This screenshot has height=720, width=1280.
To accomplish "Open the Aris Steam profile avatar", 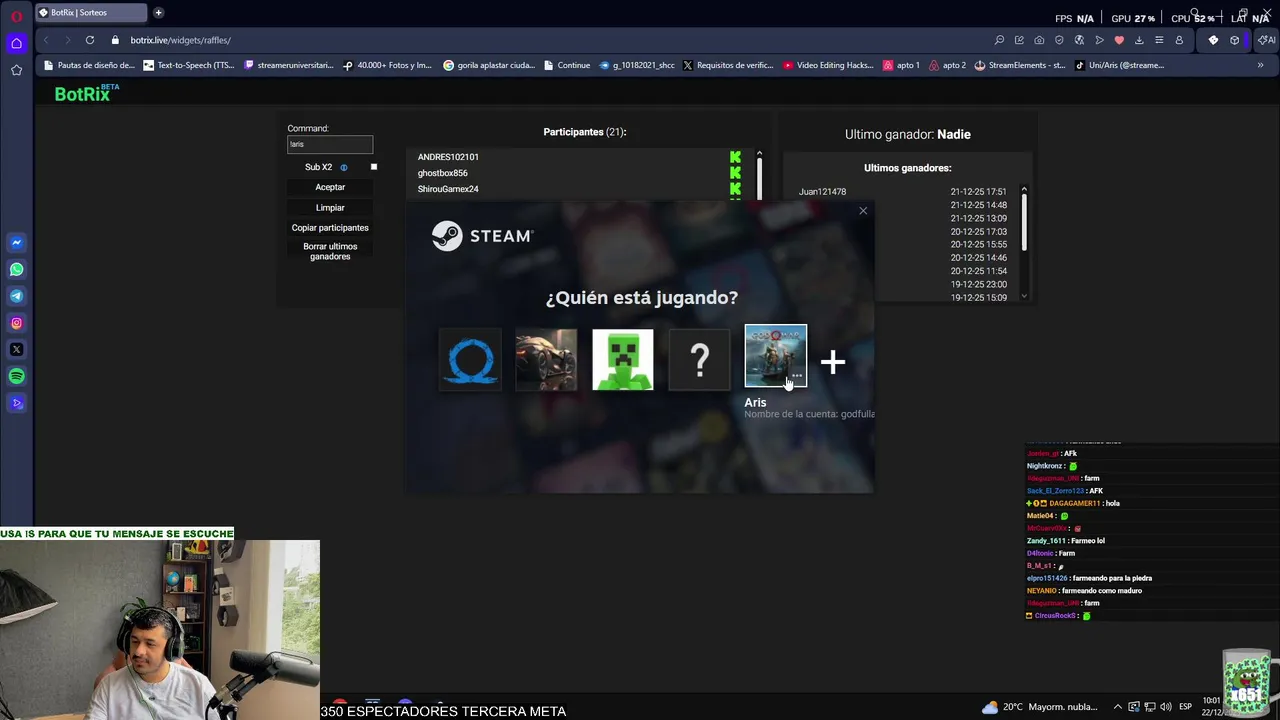I will pyautogui.click(x=775, y=355).
